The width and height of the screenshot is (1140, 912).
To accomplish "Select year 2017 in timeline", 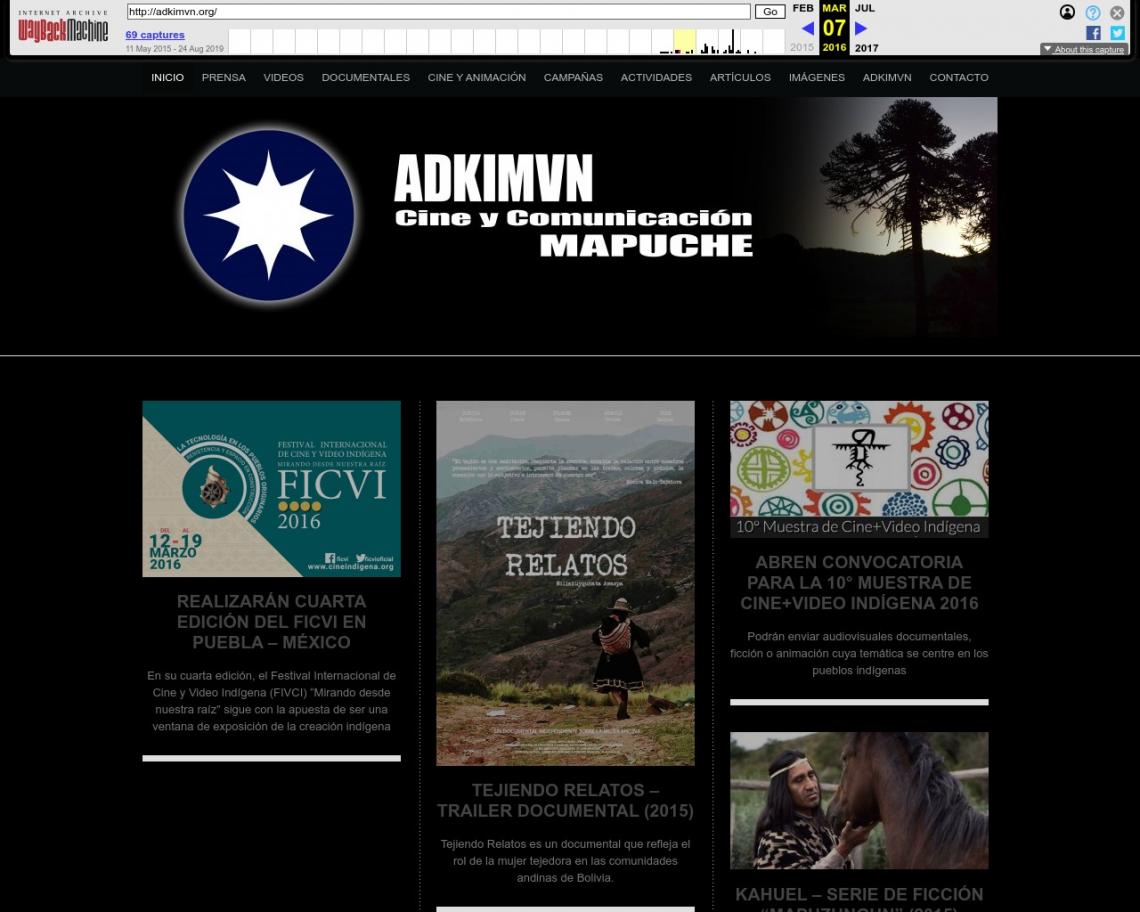I will pos(867,48).
